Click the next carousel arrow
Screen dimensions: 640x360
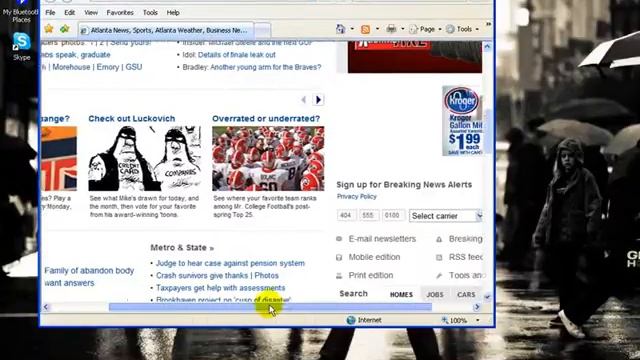(318, 100)
